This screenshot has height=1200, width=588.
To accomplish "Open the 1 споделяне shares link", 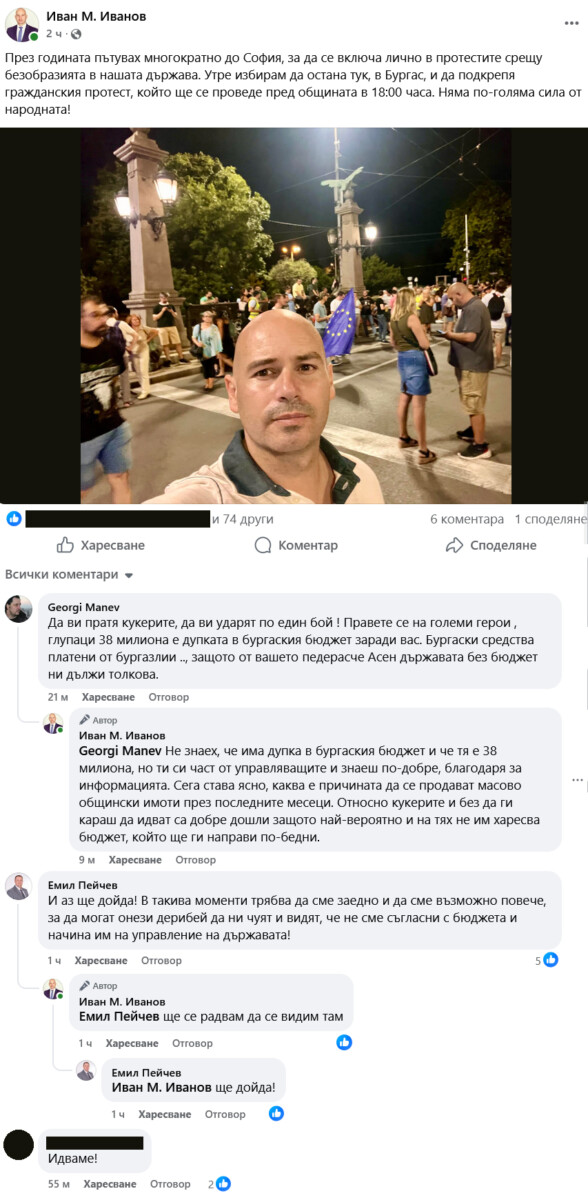I will pos(551,520).
